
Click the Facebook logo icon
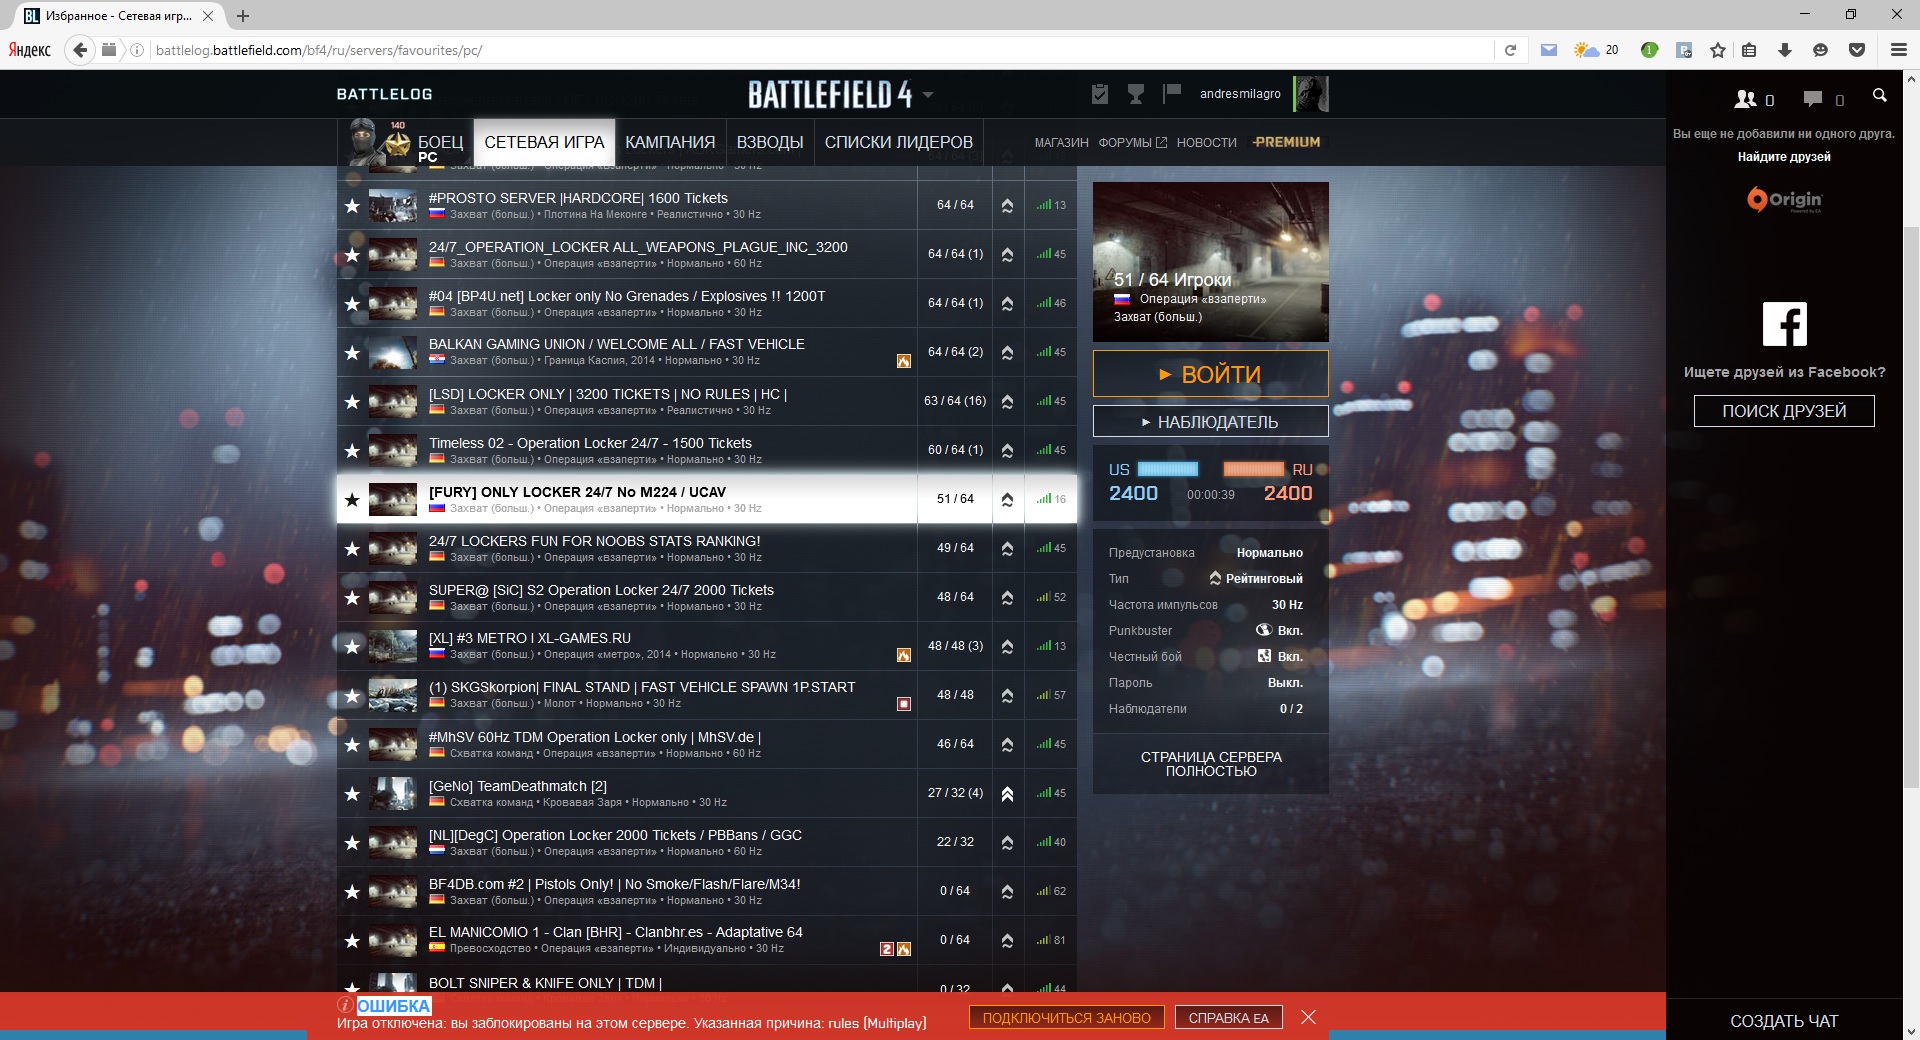pyautogui.click(x=1785, y=324)
